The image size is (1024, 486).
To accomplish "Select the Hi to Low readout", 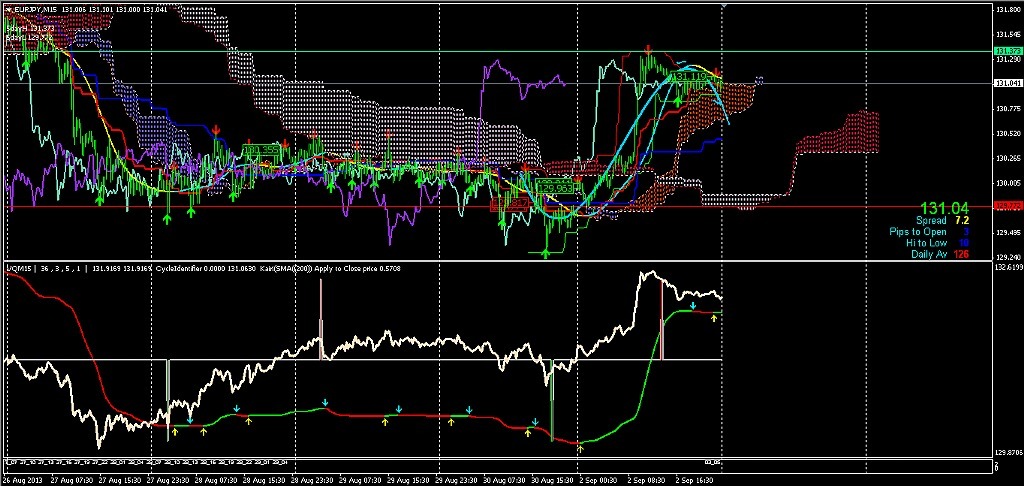I will (937, 243).
